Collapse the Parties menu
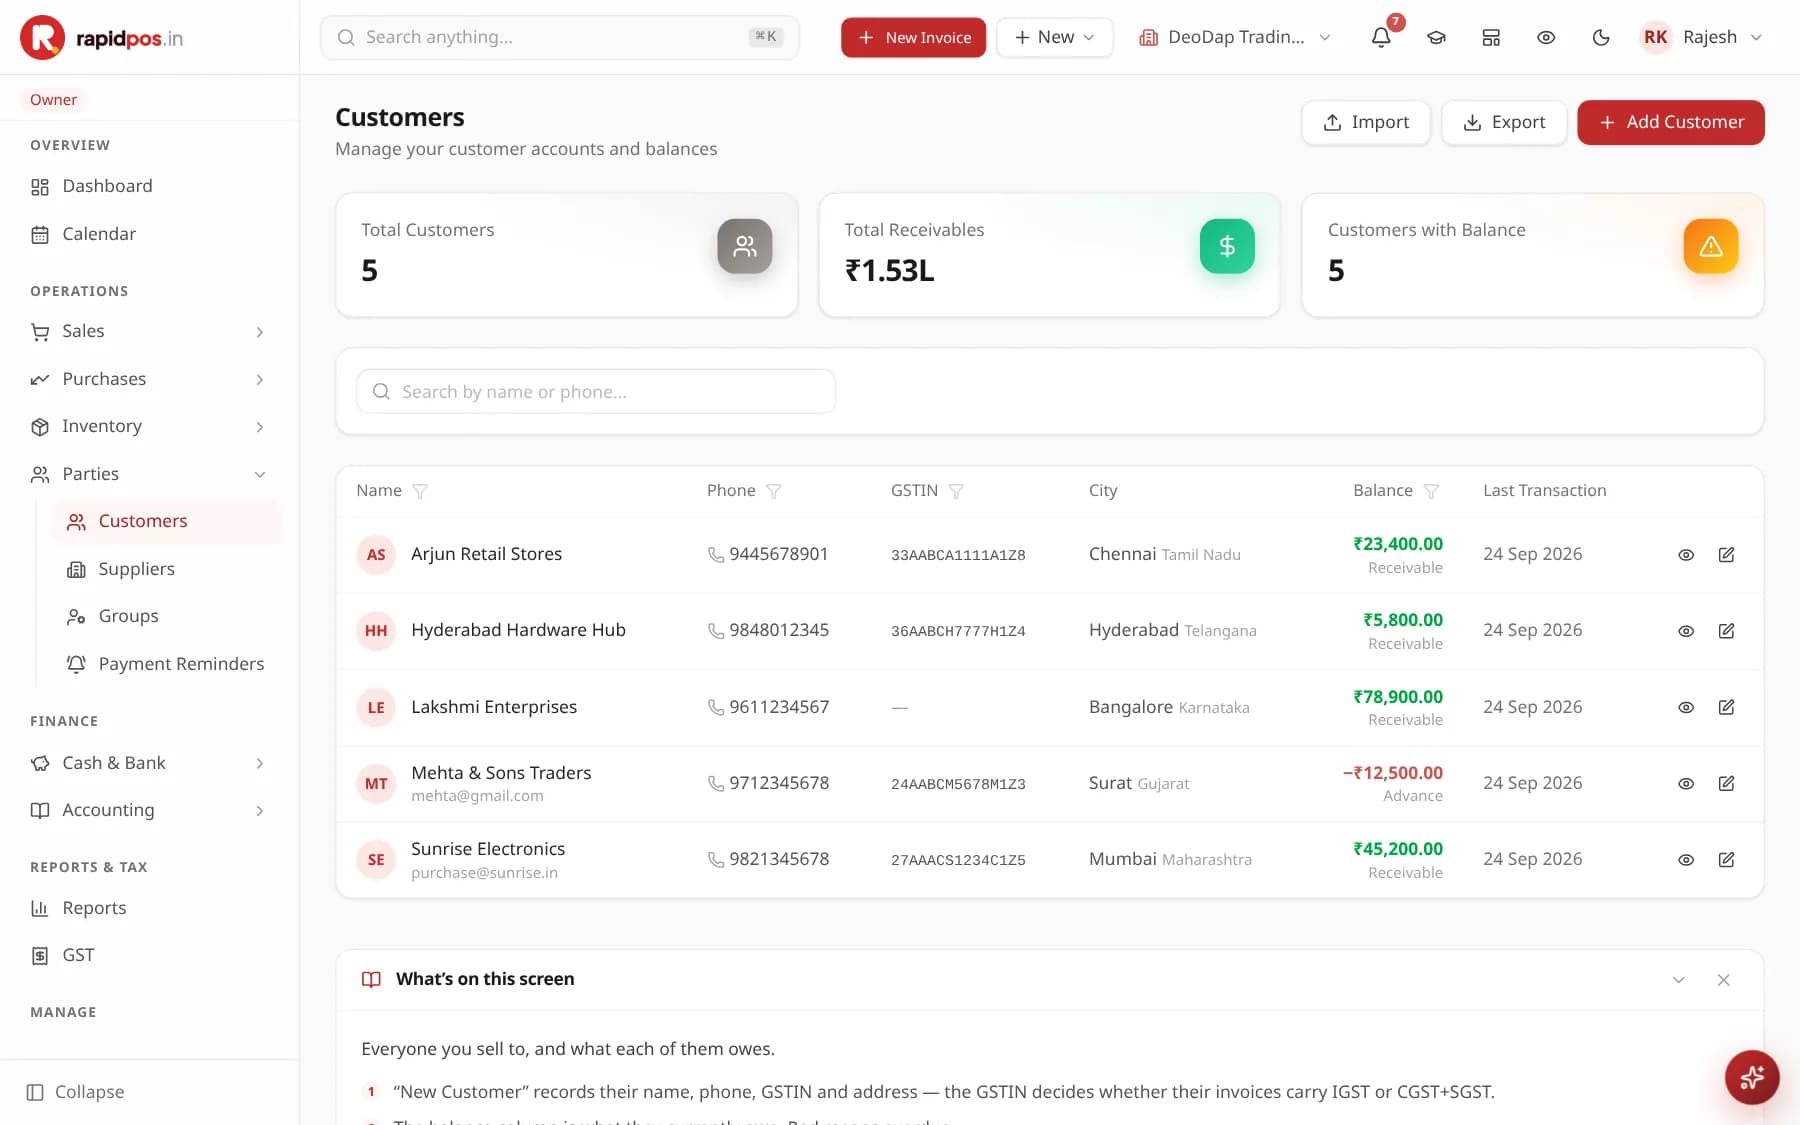 coord(149,474)
